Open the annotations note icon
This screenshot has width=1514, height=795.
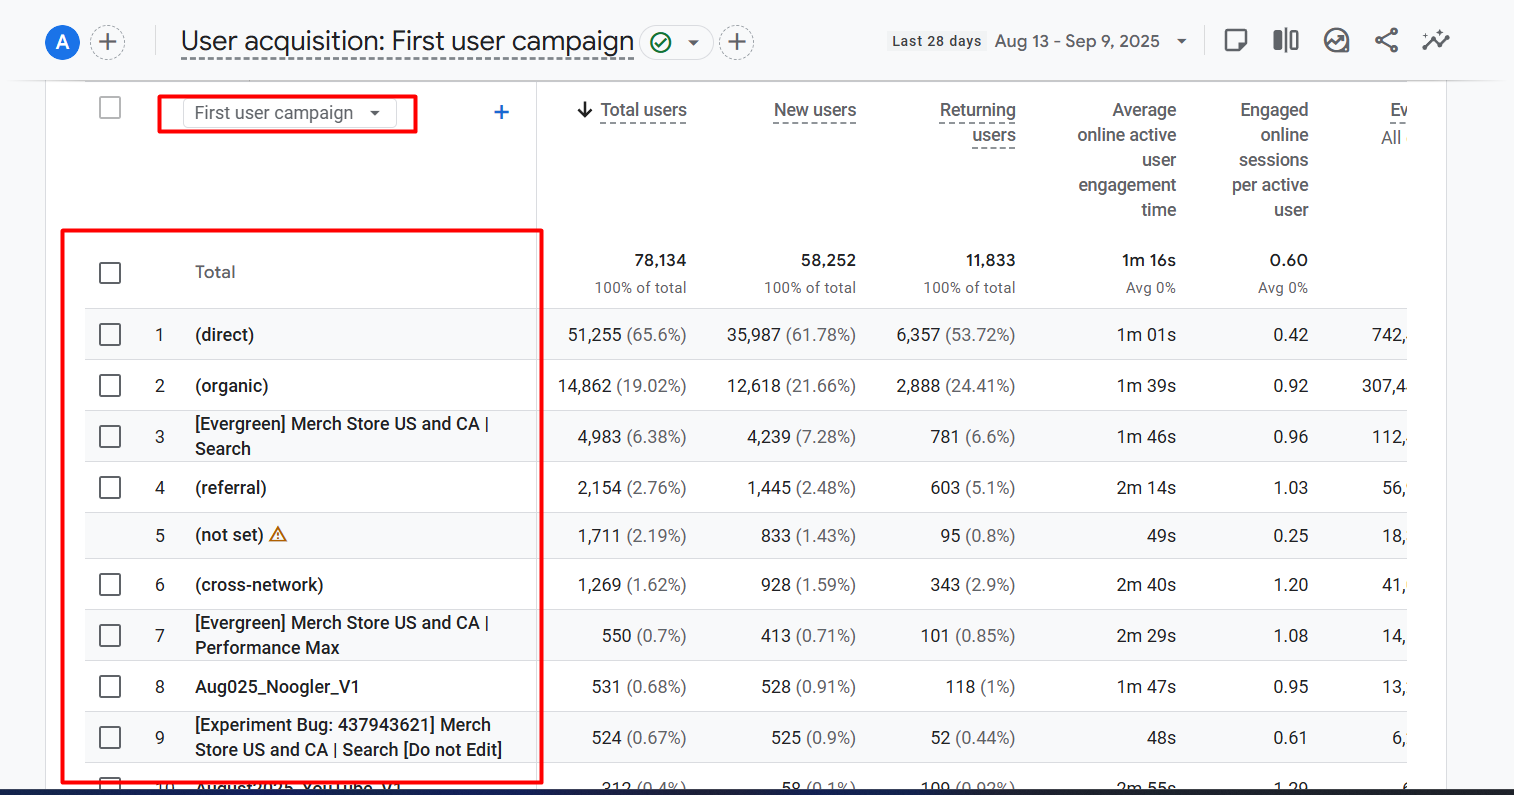[1236, 41]
